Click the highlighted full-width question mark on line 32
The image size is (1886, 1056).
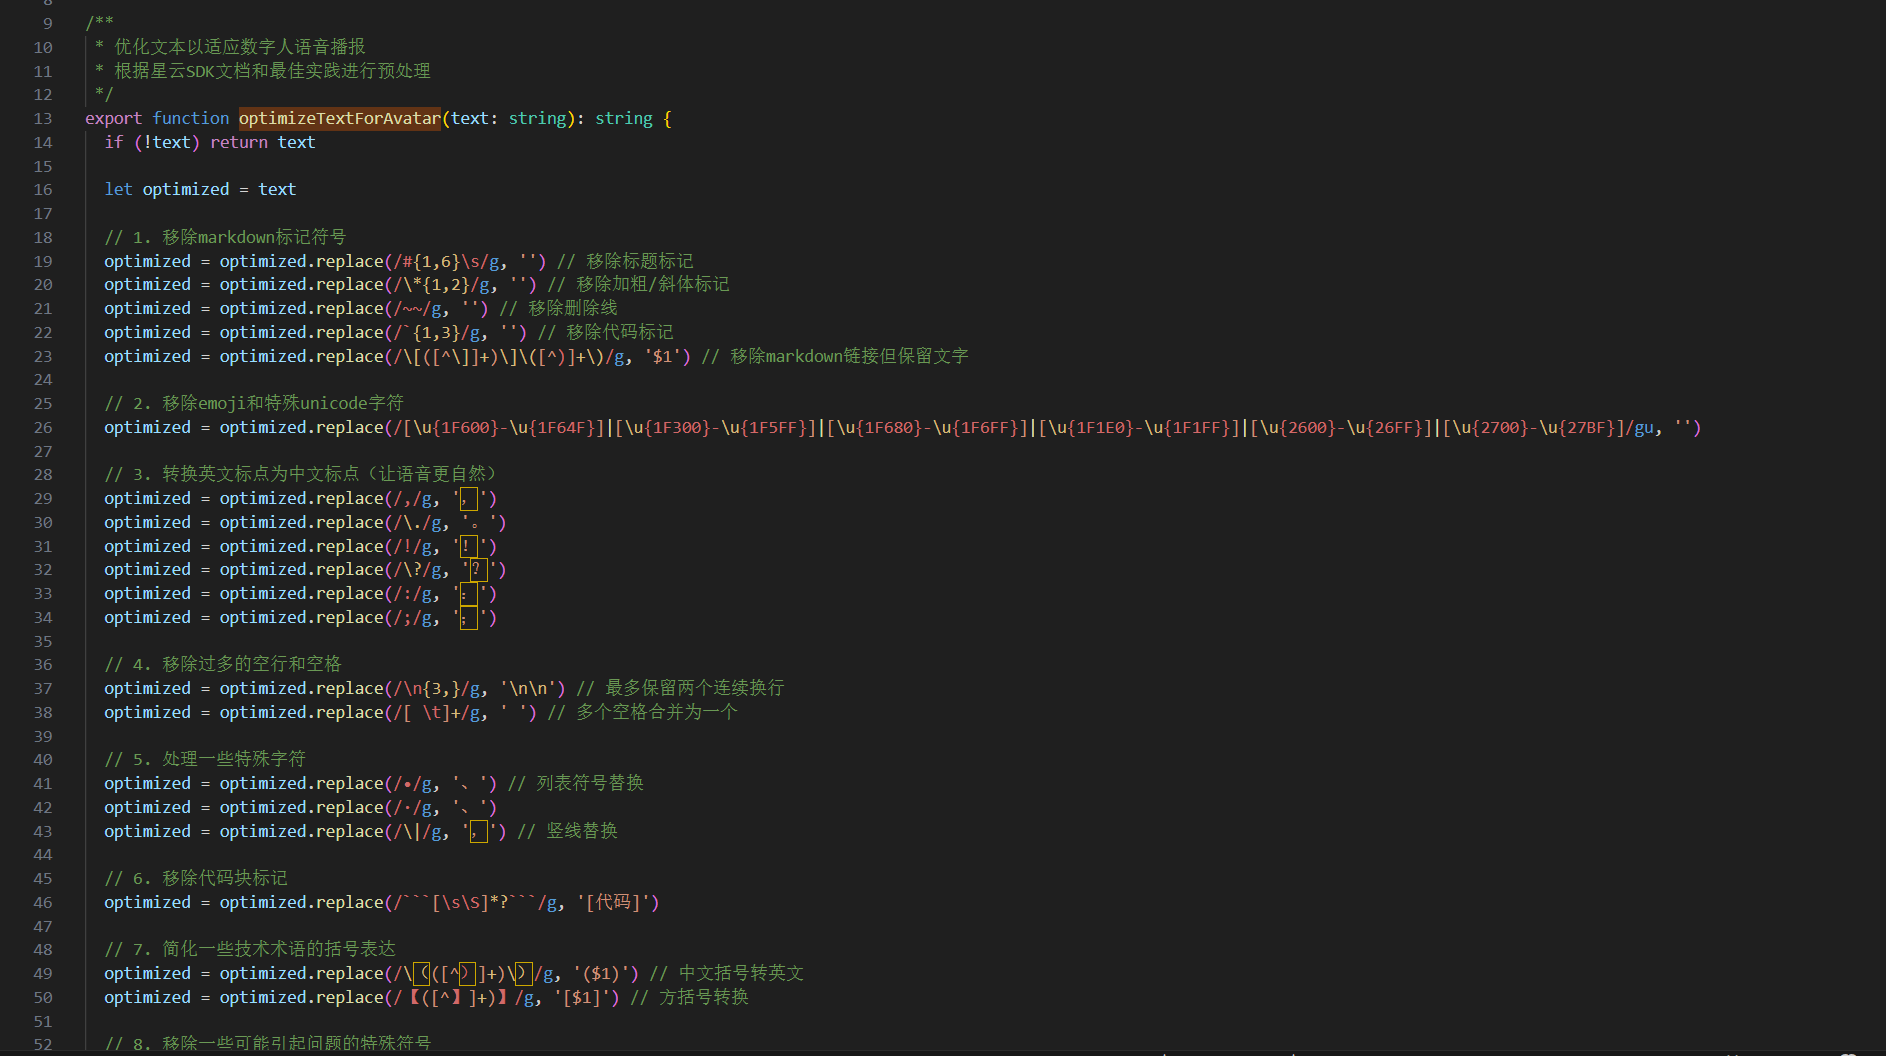pyautogui.click(x=478, y=570)
